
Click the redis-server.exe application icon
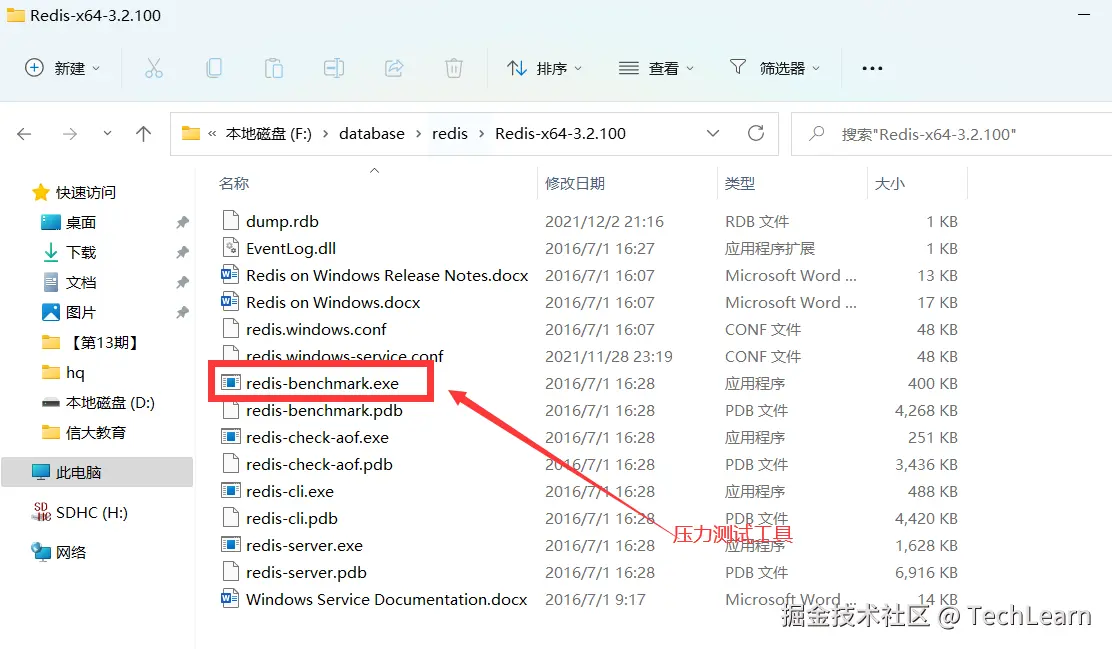(x=230, y=545)
